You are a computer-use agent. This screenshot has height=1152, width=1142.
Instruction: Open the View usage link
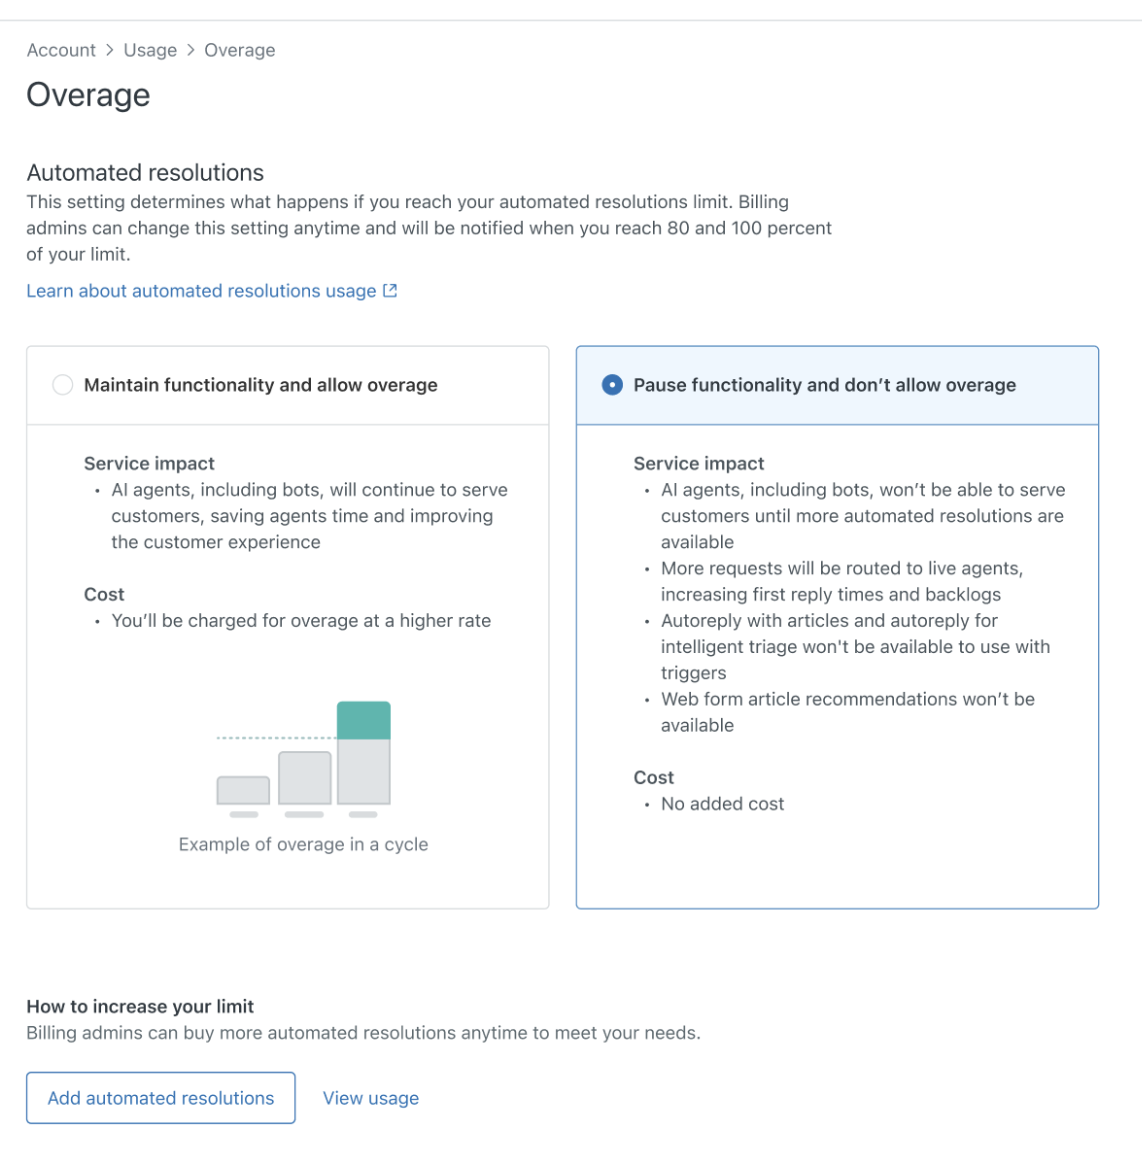click(370, 1098)
